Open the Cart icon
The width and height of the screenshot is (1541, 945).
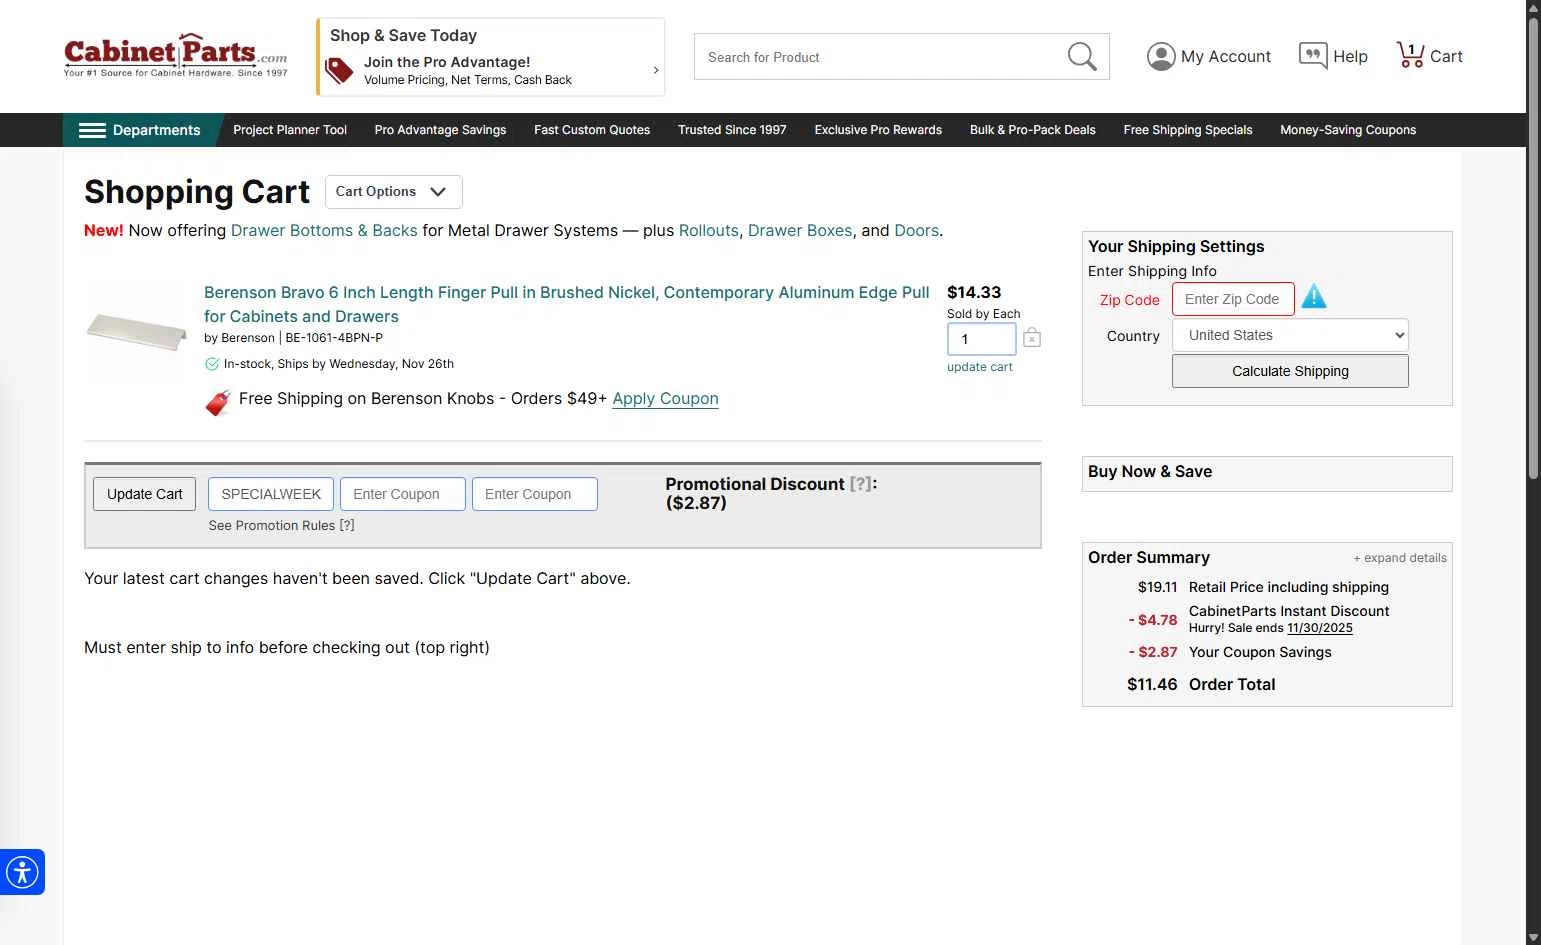coord(1410,55)
